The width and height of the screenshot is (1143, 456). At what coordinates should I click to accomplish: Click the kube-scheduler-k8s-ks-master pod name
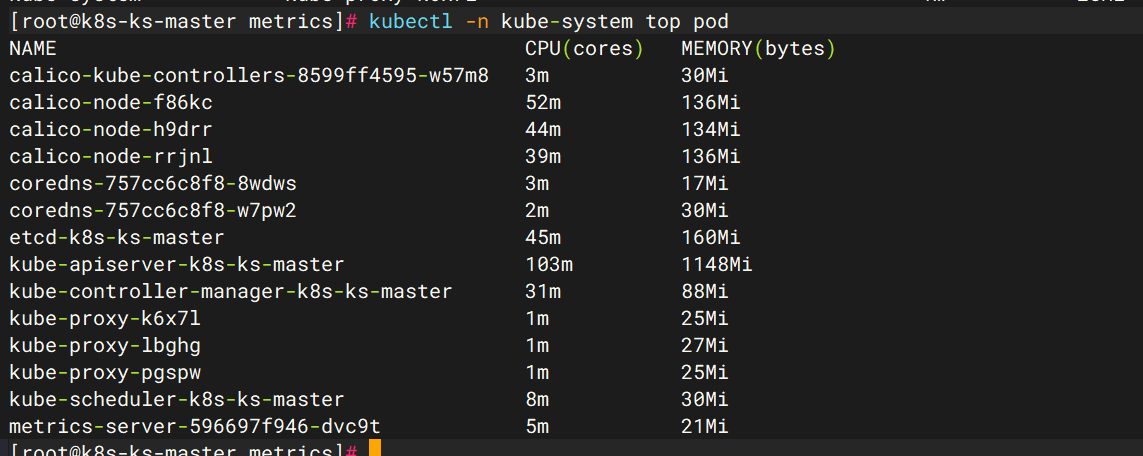[177, 399]
